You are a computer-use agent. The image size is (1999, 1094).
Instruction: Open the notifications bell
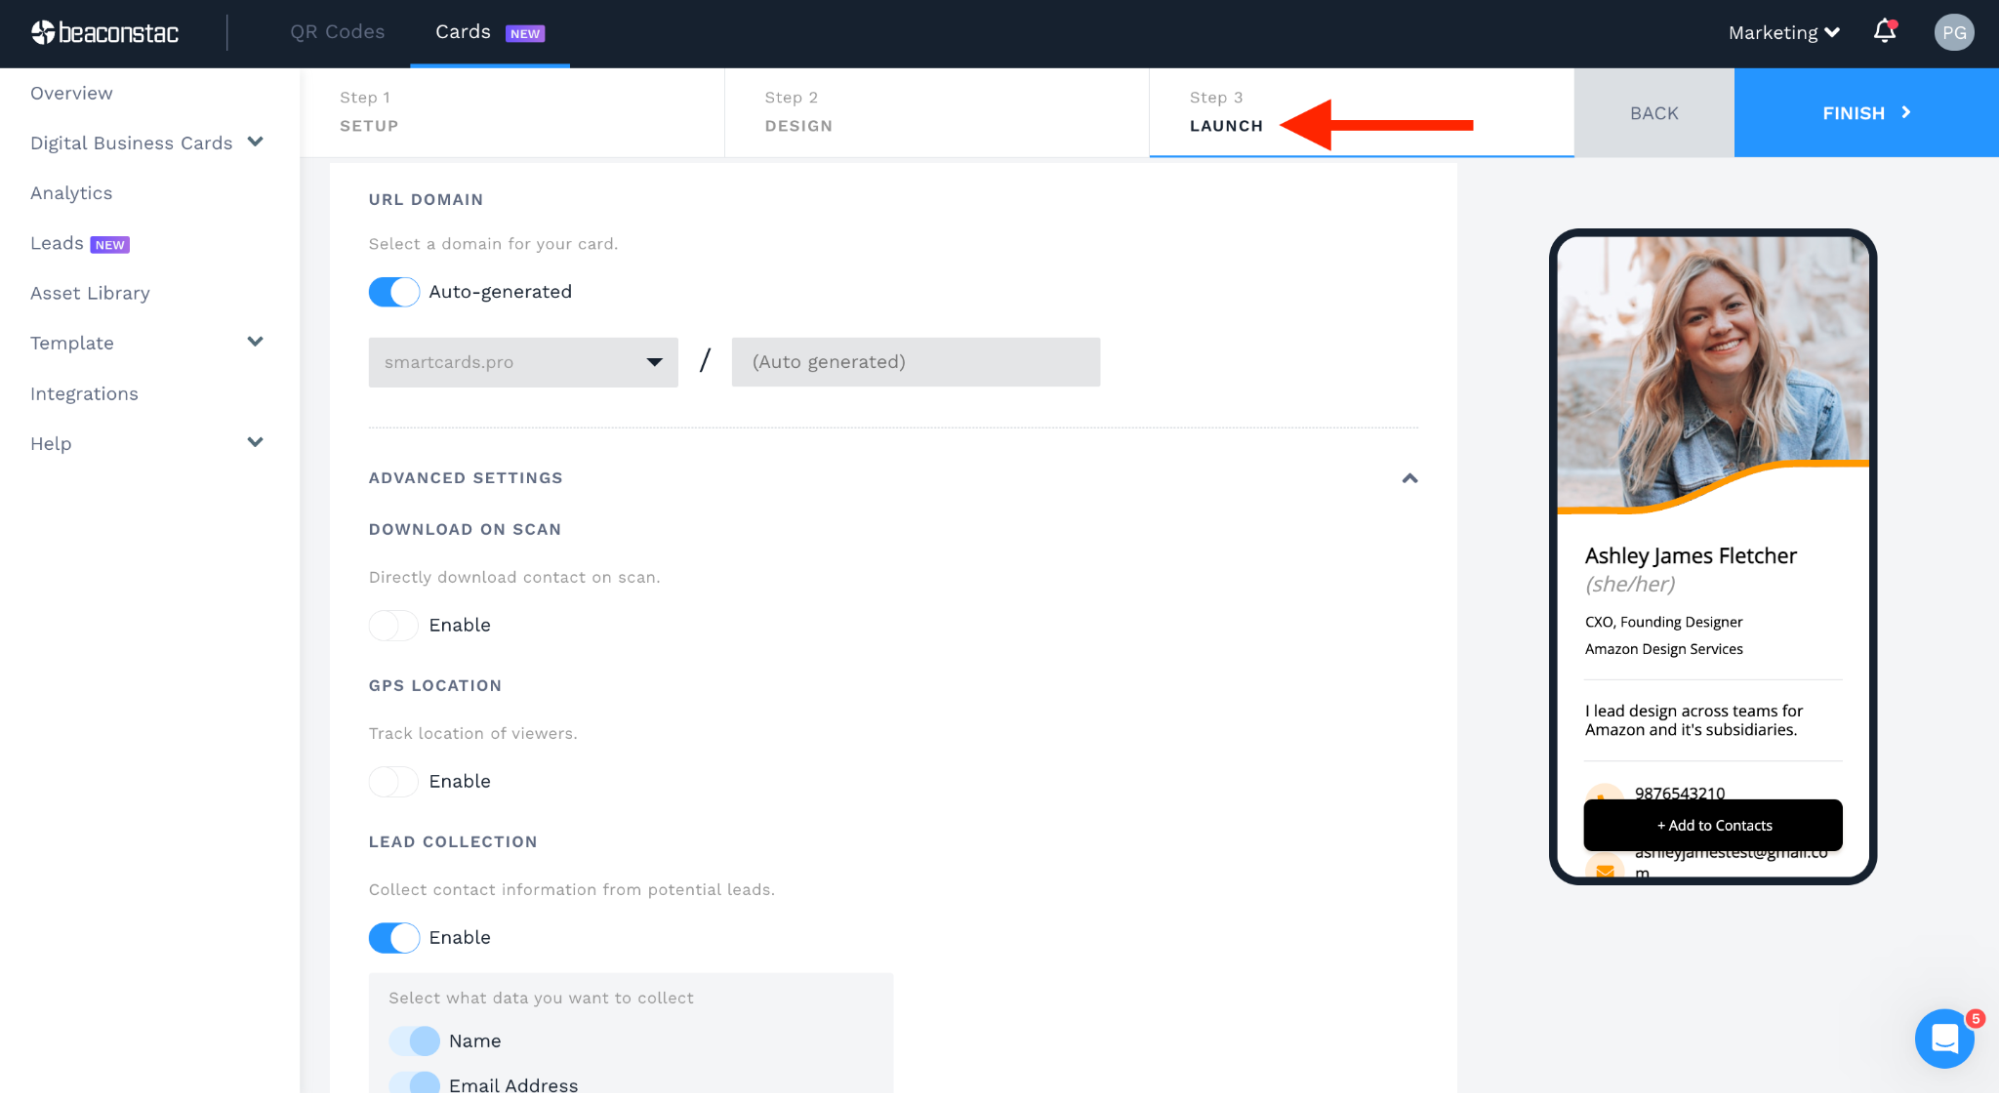coord(1885,32)
